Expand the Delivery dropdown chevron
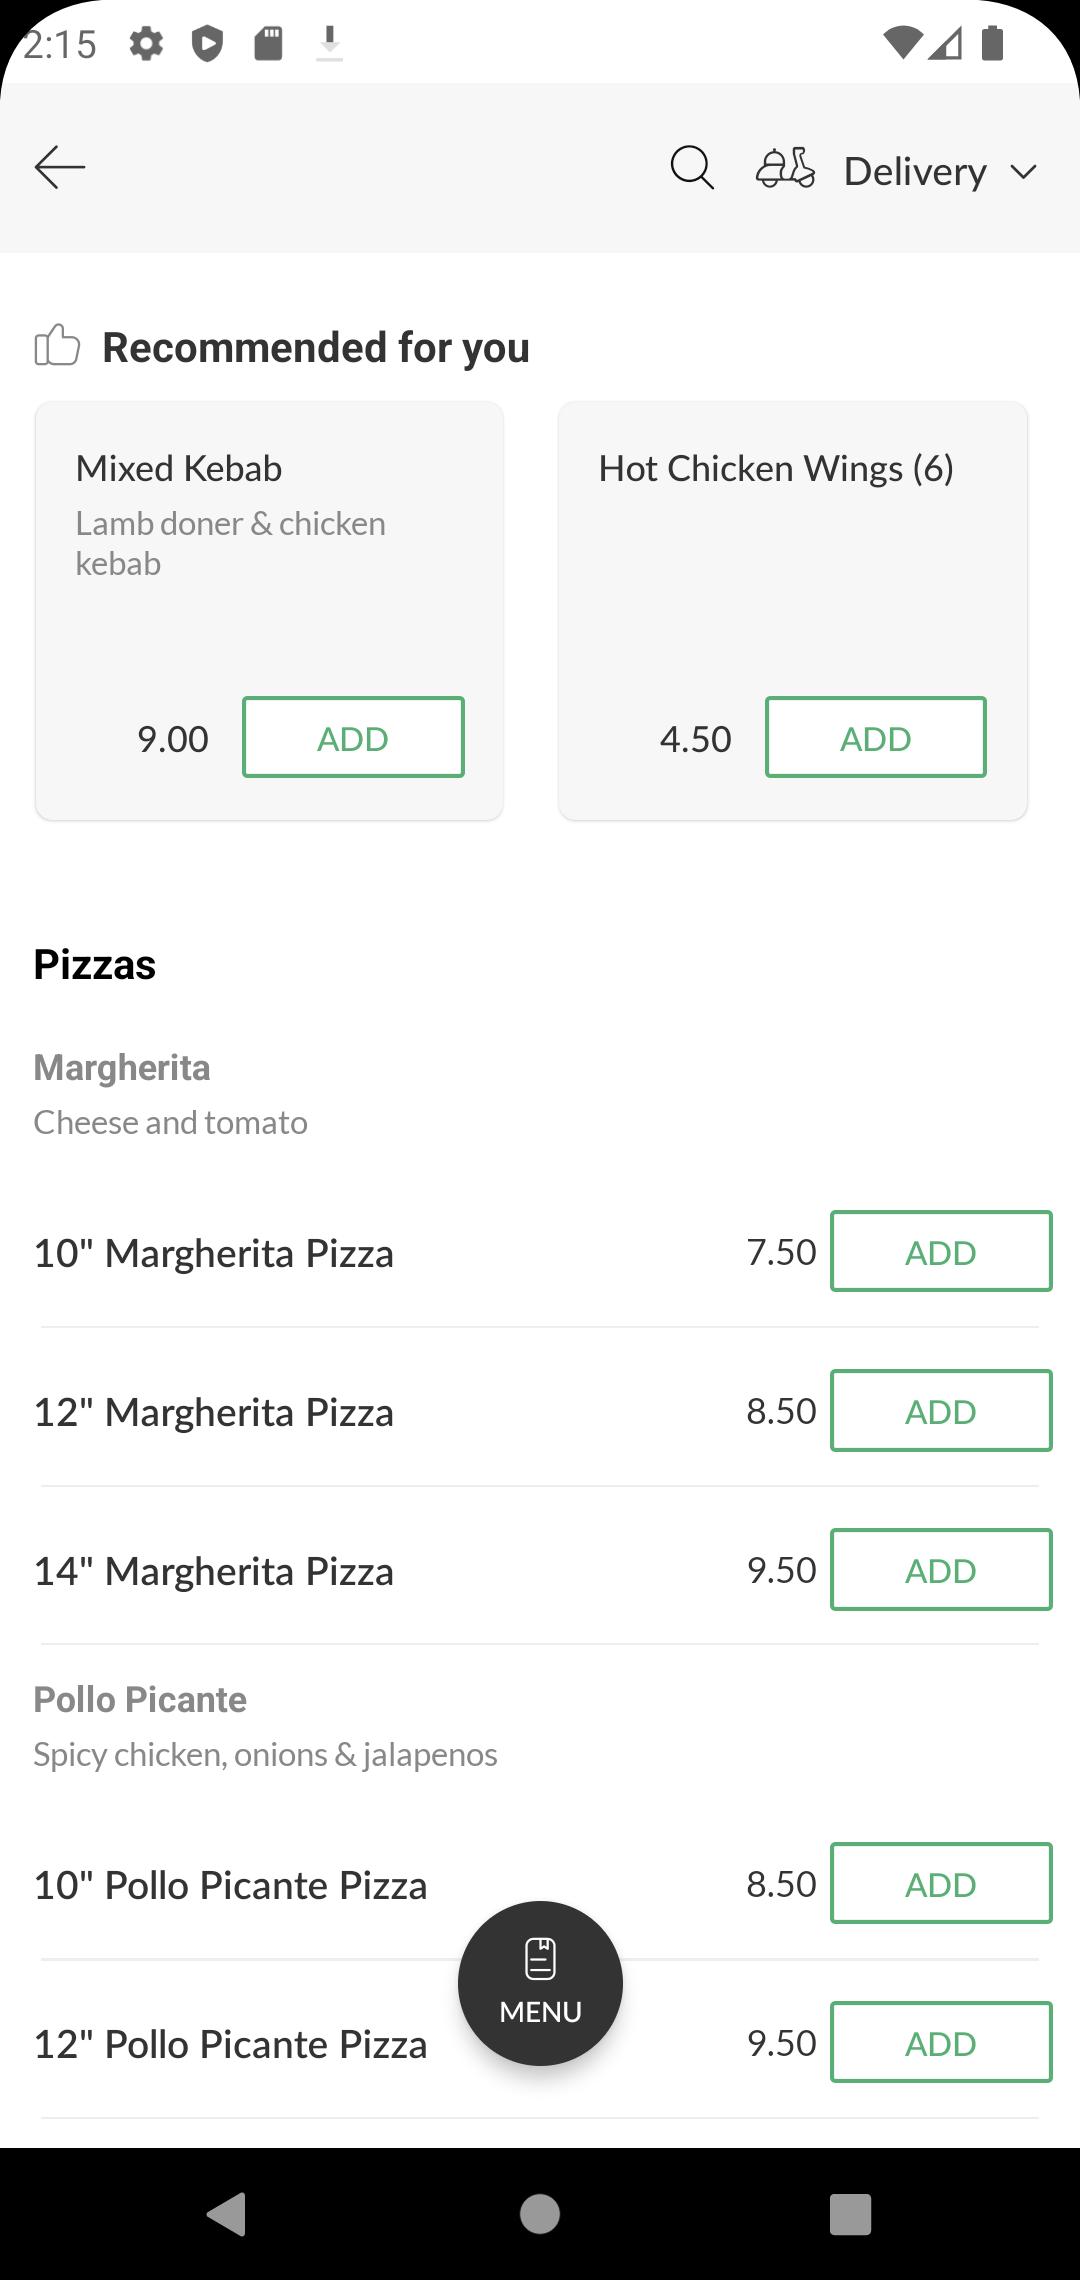The width and height of the screenshot is (1080, 2280). click(x=1023, y=172)
